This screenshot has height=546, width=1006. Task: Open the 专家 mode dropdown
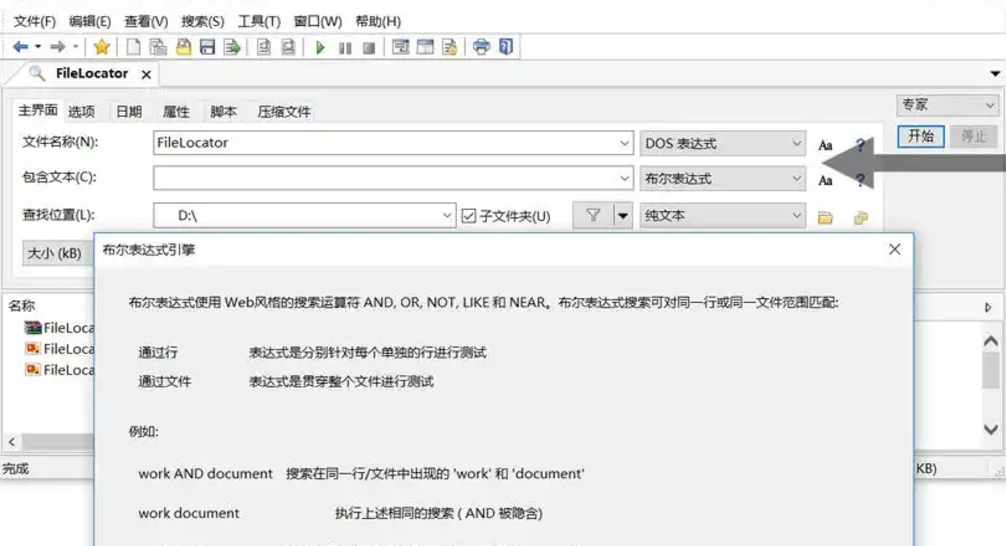(x=948, y=105)
